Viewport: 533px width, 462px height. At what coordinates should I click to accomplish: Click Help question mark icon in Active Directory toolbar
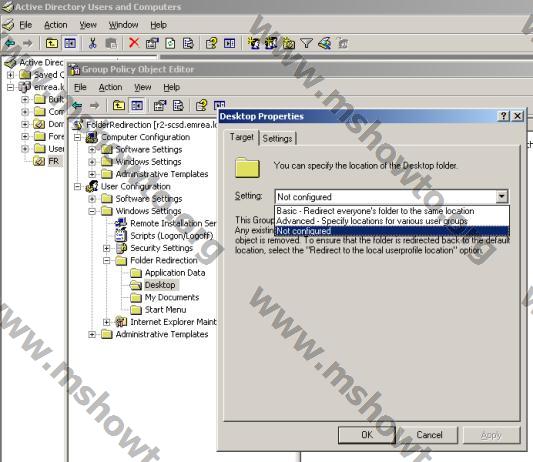(x=211, y=43)
